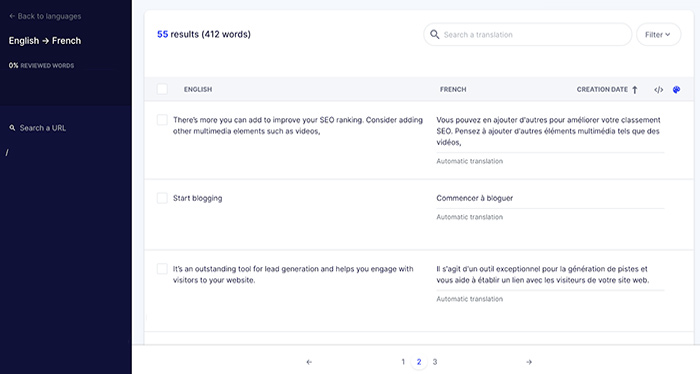
Task: Check the 'Start blogging' row checkbox
Action: coord(162,198)
